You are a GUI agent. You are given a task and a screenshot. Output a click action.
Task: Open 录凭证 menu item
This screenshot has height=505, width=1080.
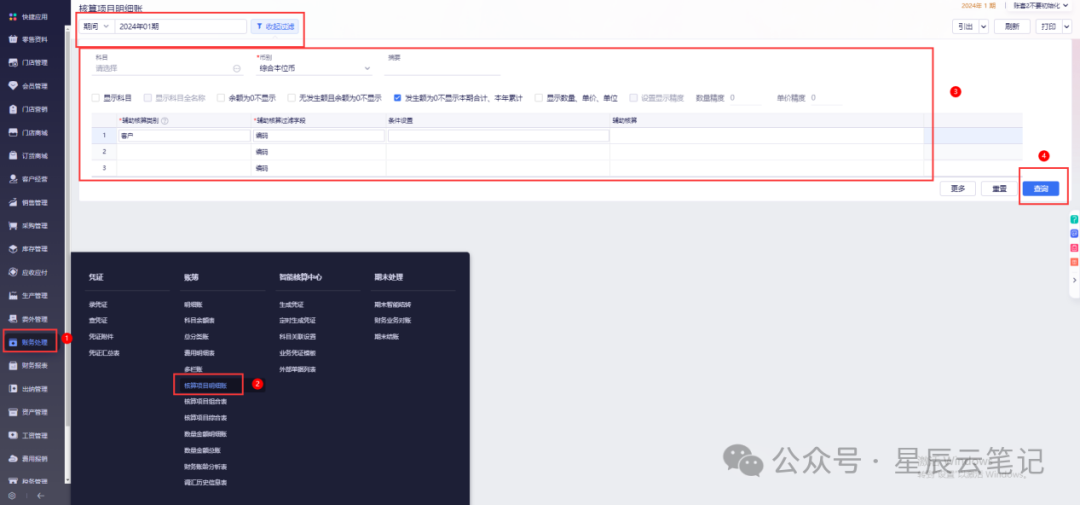pos(98,304)
